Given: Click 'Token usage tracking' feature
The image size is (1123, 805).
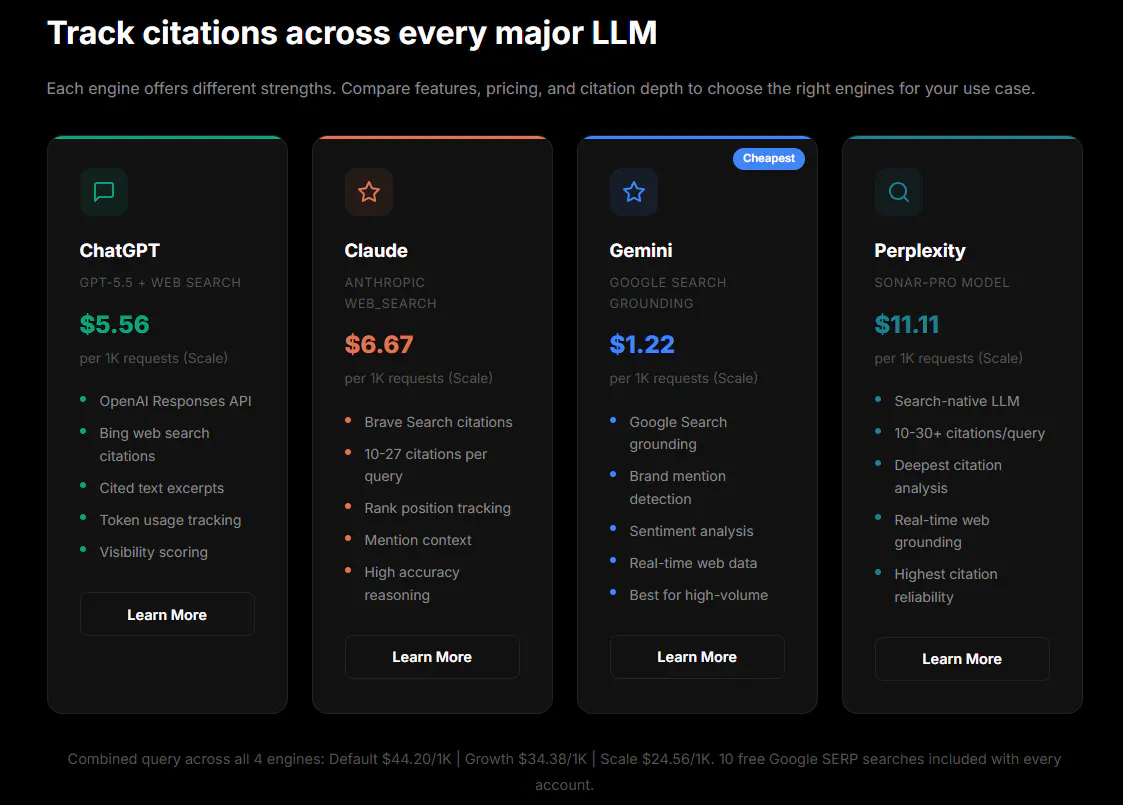Looking at the screenshot, I should 170,521.
